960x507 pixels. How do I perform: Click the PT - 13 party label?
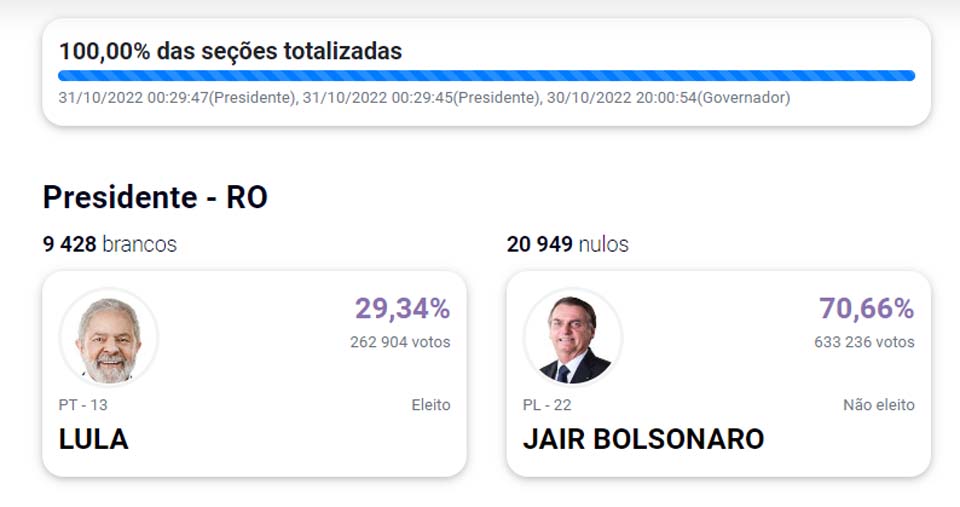(86, 405)
